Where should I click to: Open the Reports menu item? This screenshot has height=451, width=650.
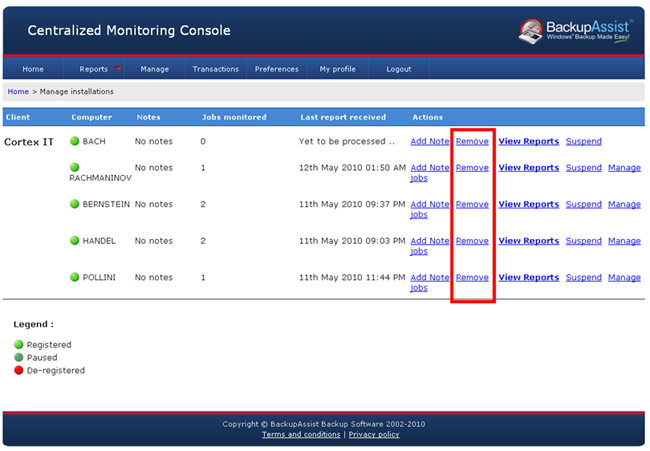[94, 69]
